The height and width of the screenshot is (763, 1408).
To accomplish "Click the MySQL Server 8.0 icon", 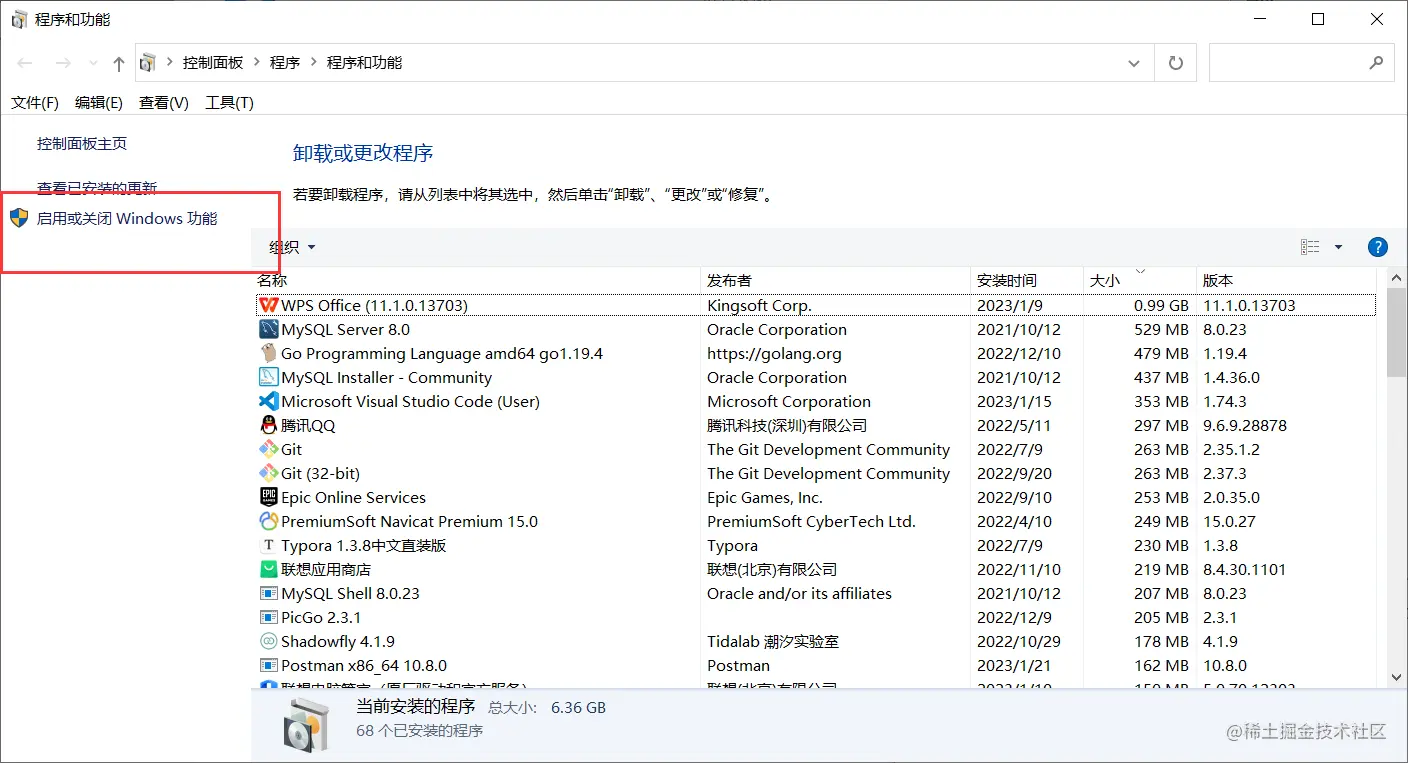I will 268,329.
